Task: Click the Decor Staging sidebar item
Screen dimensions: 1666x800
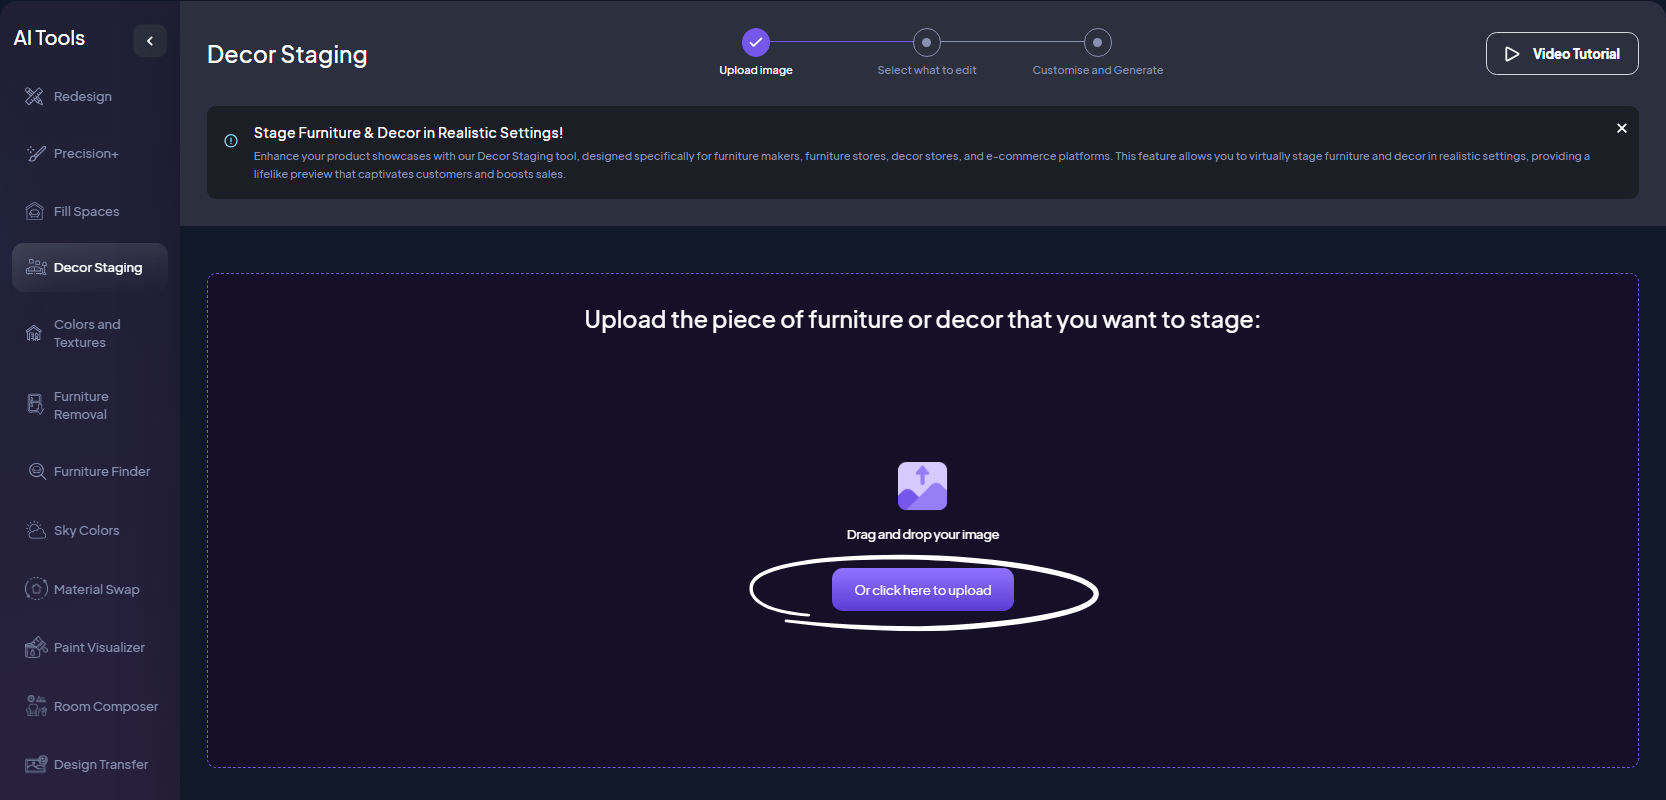Action: point(97,268)
